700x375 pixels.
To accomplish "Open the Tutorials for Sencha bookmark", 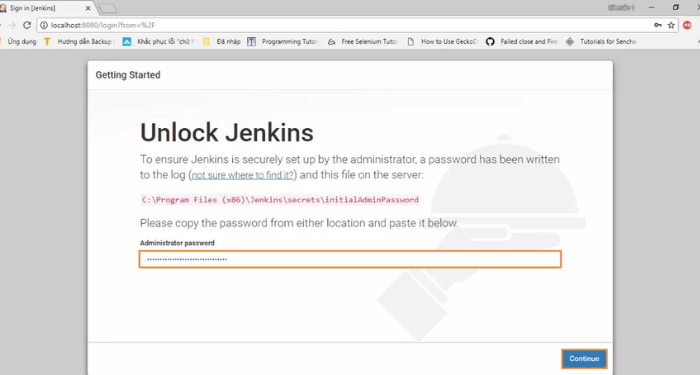I will 601,42.
